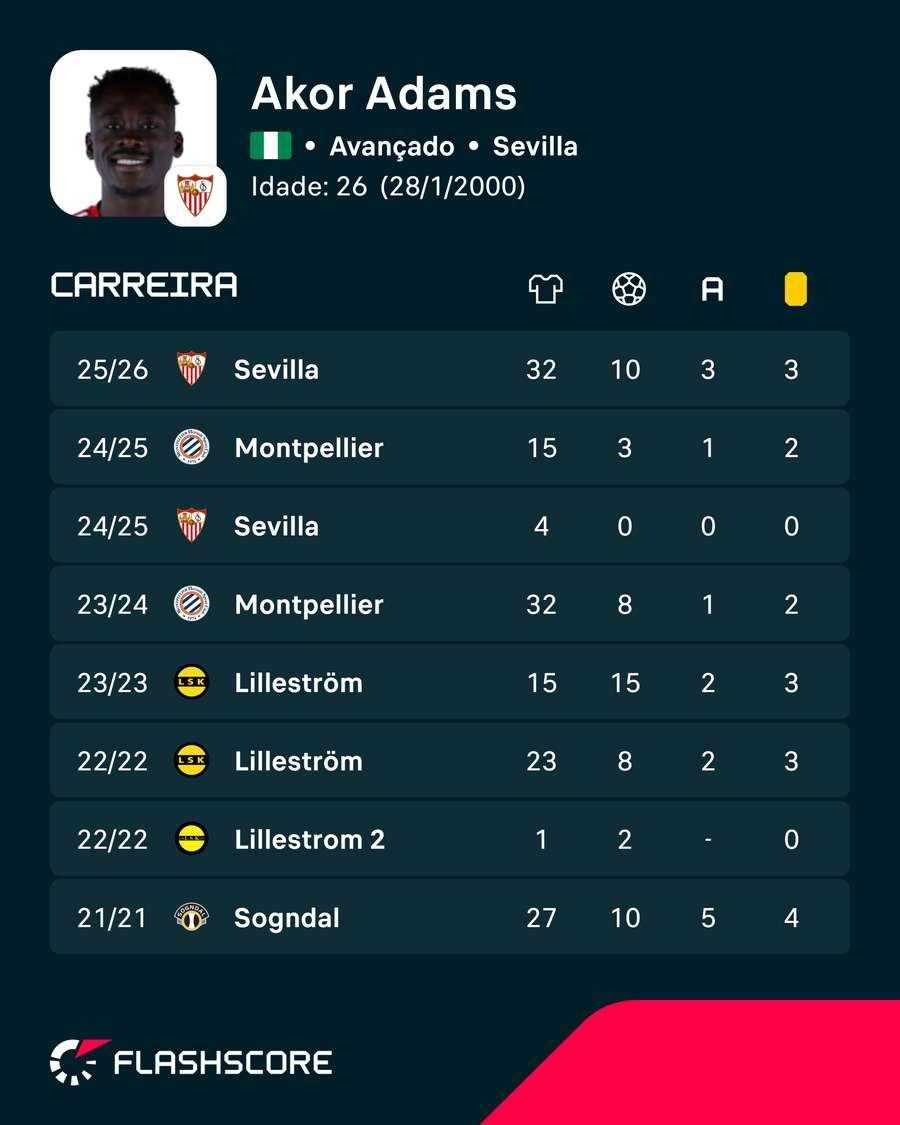Select the 23/24 Montpellier season row
The image size is (900, 1125).
(450, 604)
